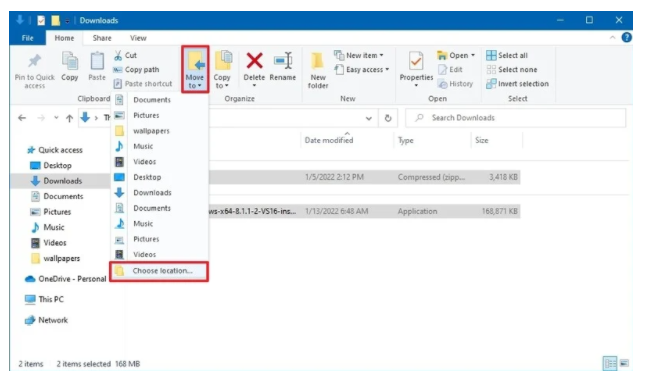Image resolution: width=650 pixels, height=391 pixels.
Task: Click the Cut scissors command
Action: (125, 55)
